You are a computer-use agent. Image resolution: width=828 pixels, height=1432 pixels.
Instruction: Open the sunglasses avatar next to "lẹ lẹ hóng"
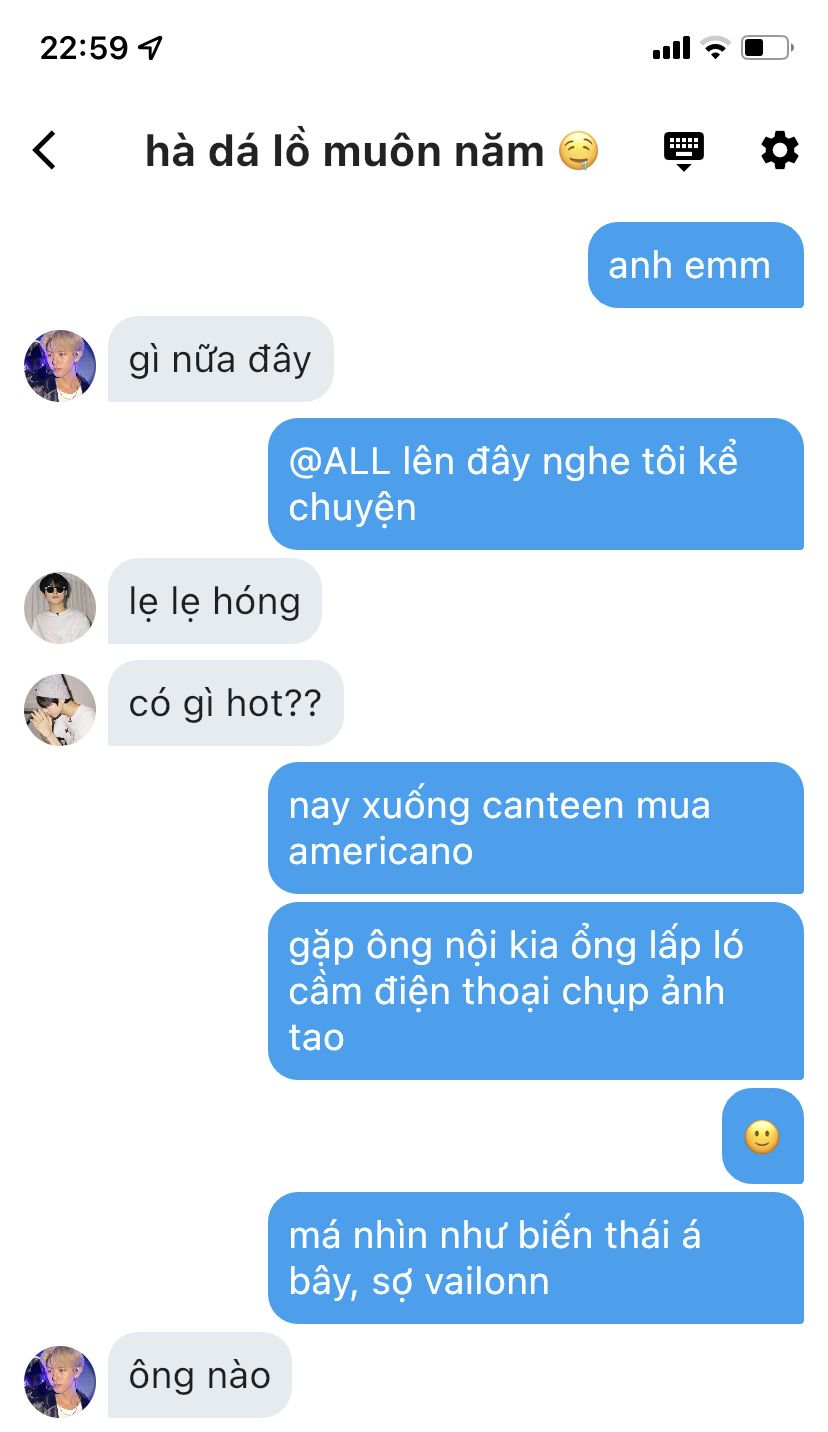coord(60,608)
